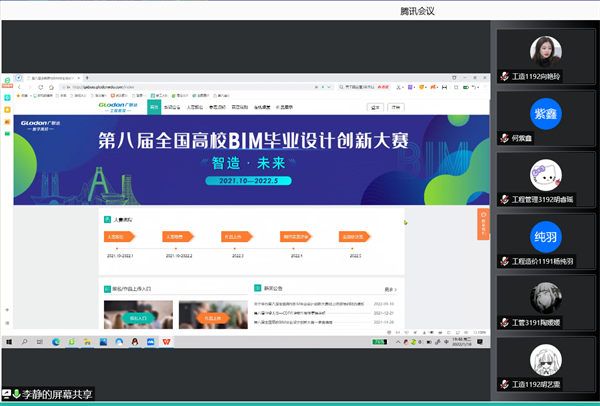Click the green mic icon beside 李静的屏幕共享

[x=16, y=394]
